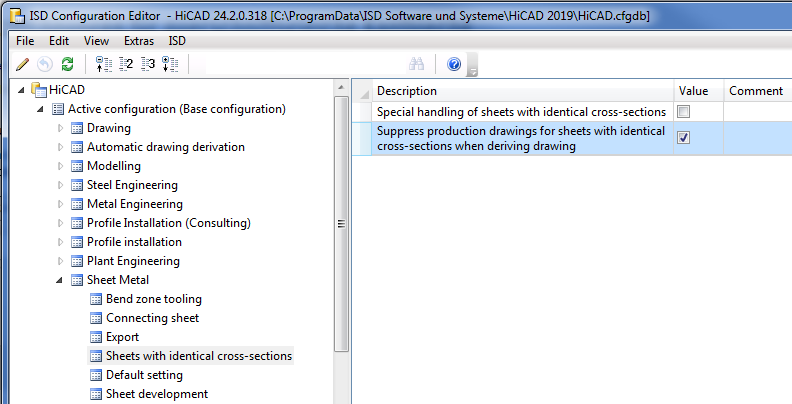Collapse the Sheet Metal tree node
This screenshot has height=404, width=792.
[60, 280]
